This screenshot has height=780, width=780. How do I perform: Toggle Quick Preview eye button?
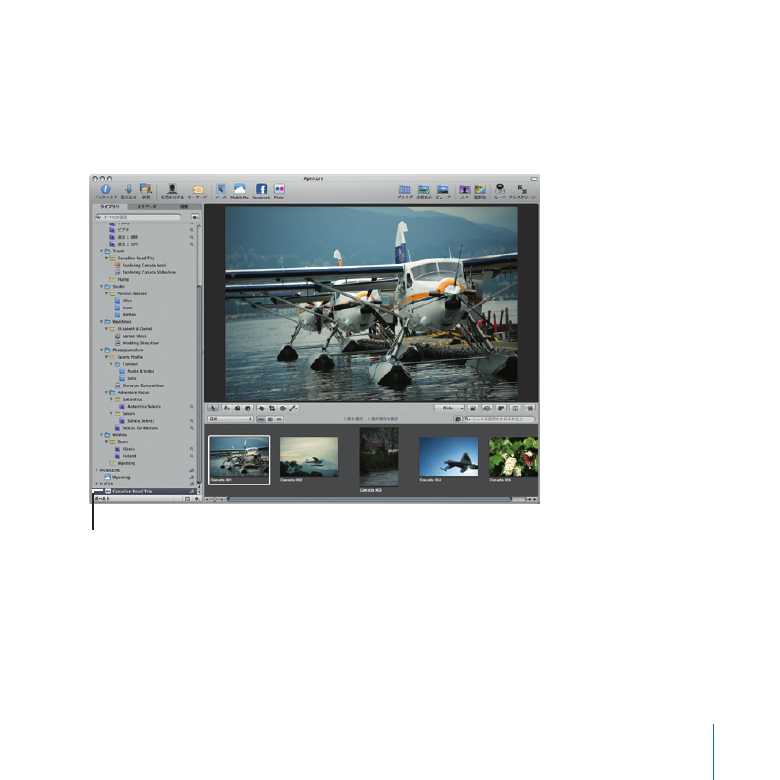(487, 408)
